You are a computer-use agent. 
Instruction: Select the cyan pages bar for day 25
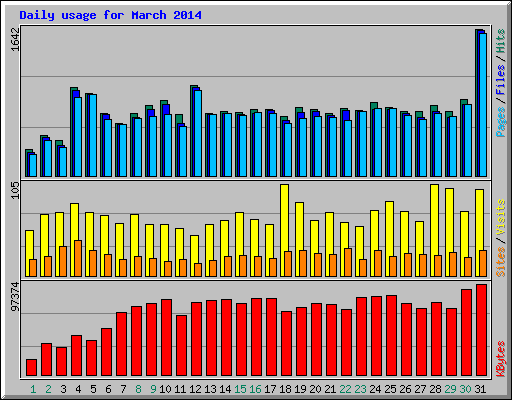[x=393, y=142]
